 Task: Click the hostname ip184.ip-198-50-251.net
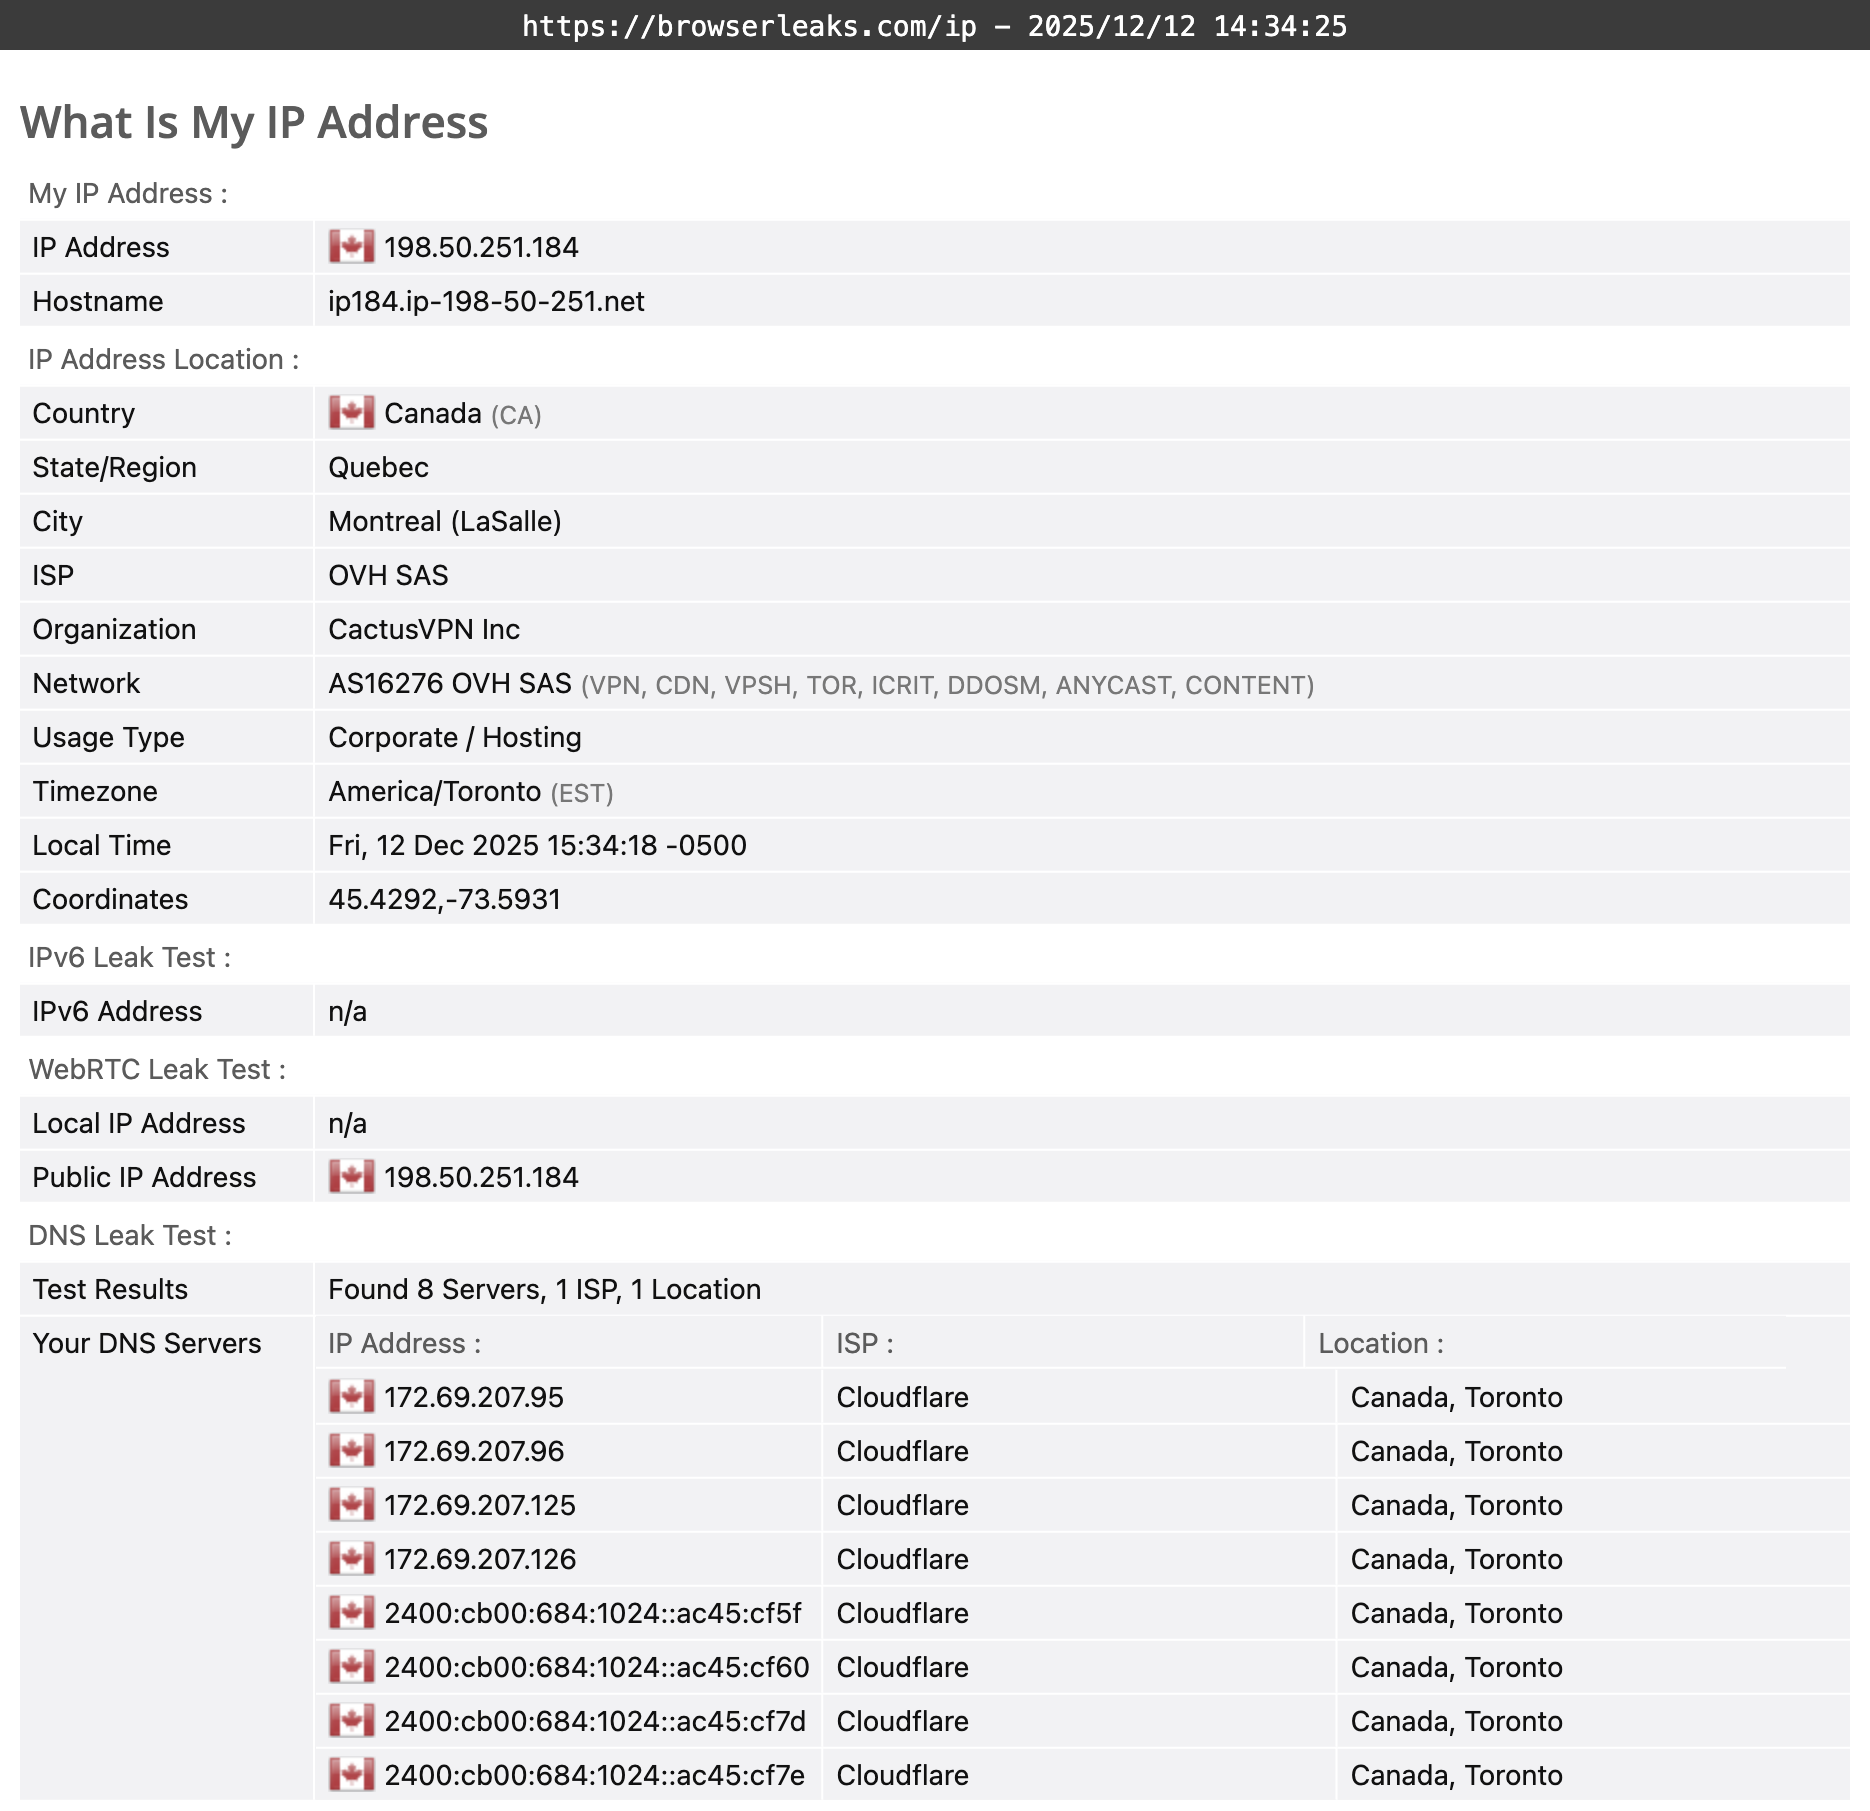click(487, 301)
